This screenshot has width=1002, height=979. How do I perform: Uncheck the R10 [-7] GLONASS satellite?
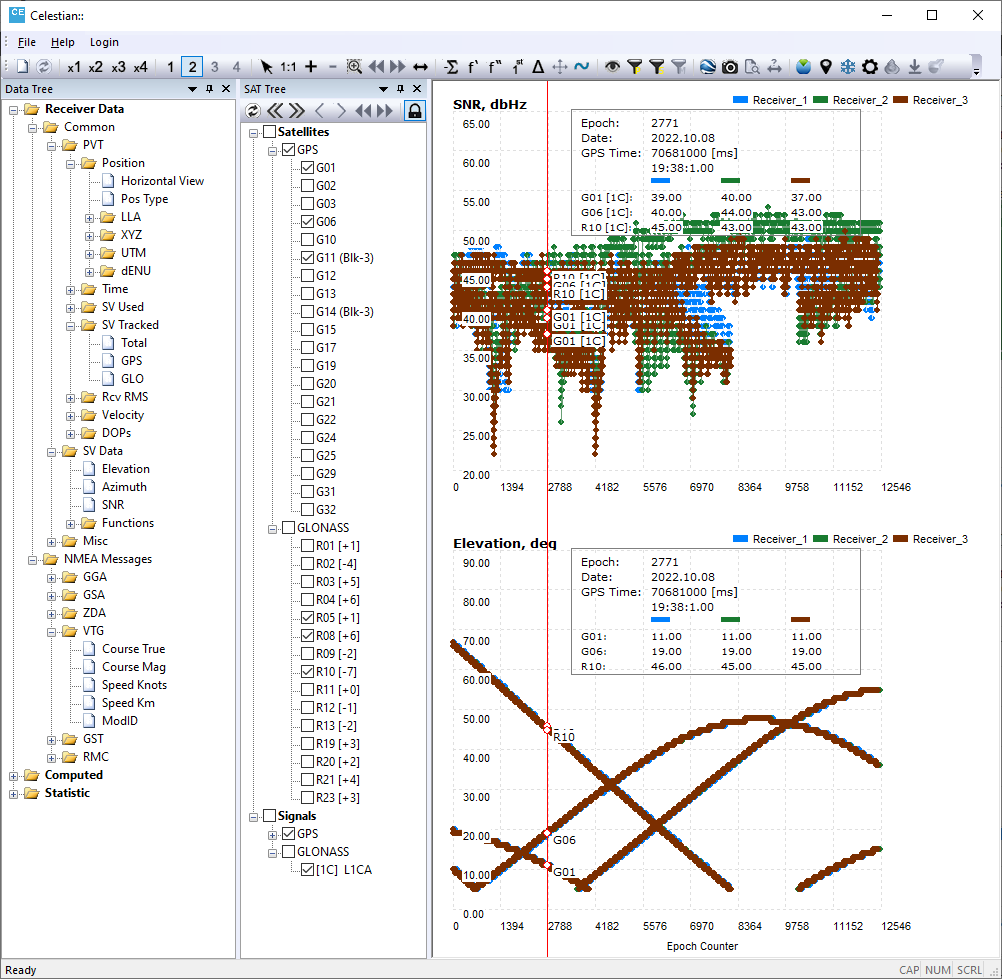pos(308,672)
